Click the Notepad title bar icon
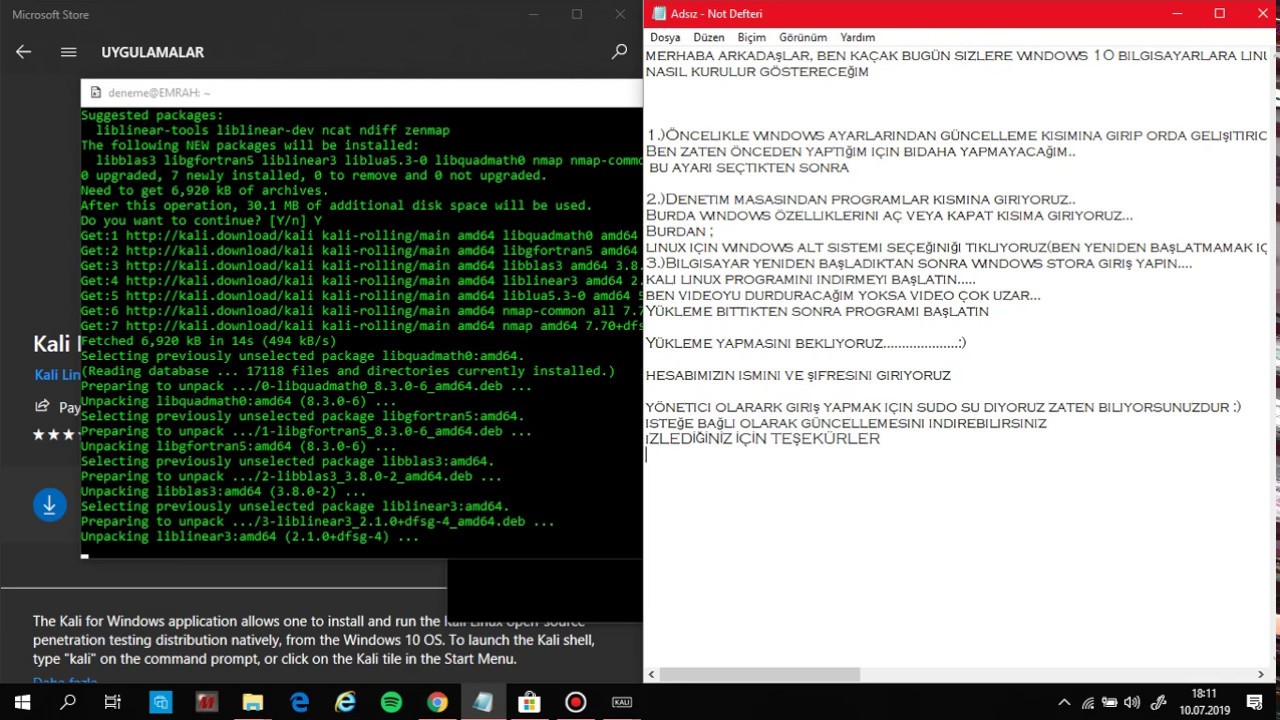Image resolution: width=1280 pixels, height=720 pixels. click(659, 14)
